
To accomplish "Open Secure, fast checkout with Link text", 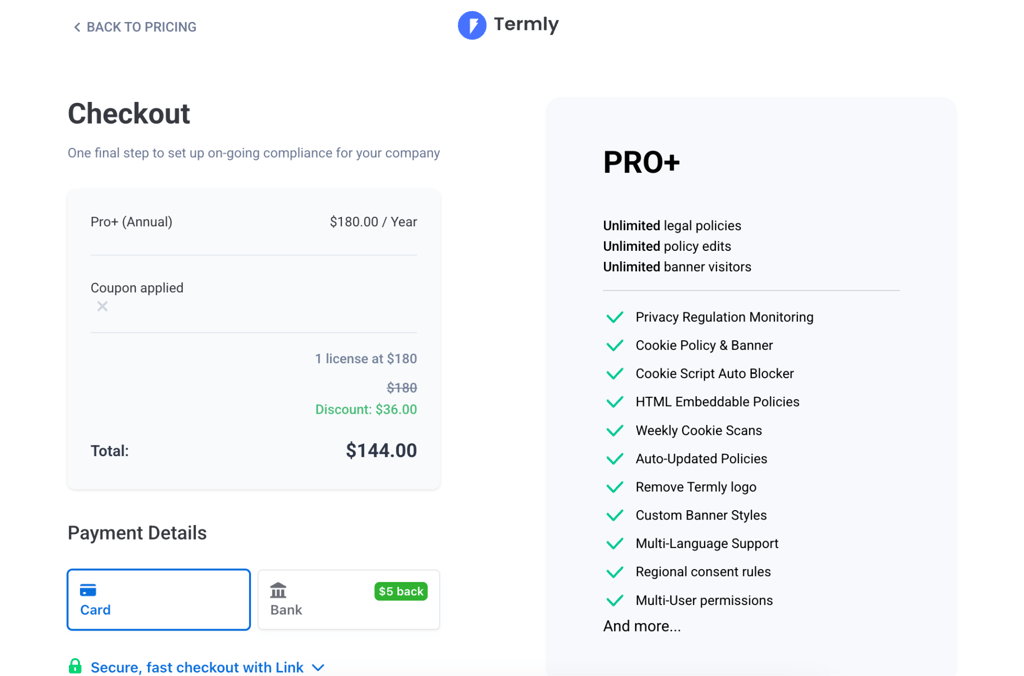I will (x=197, y=668).
